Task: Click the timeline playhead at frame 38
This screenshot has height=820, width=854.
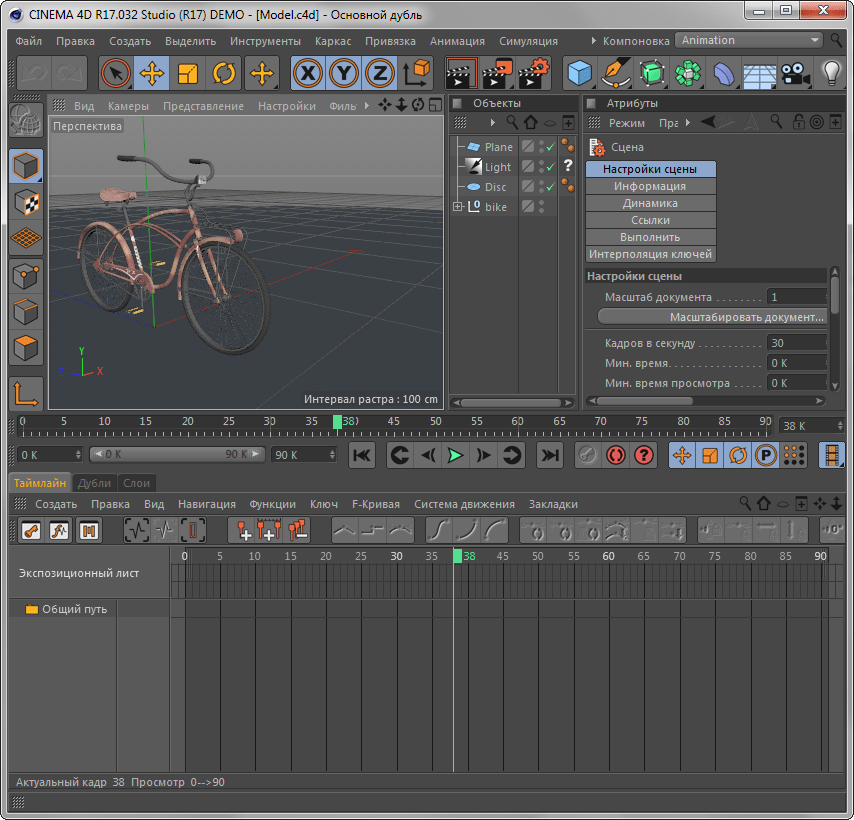Action: 338,423
